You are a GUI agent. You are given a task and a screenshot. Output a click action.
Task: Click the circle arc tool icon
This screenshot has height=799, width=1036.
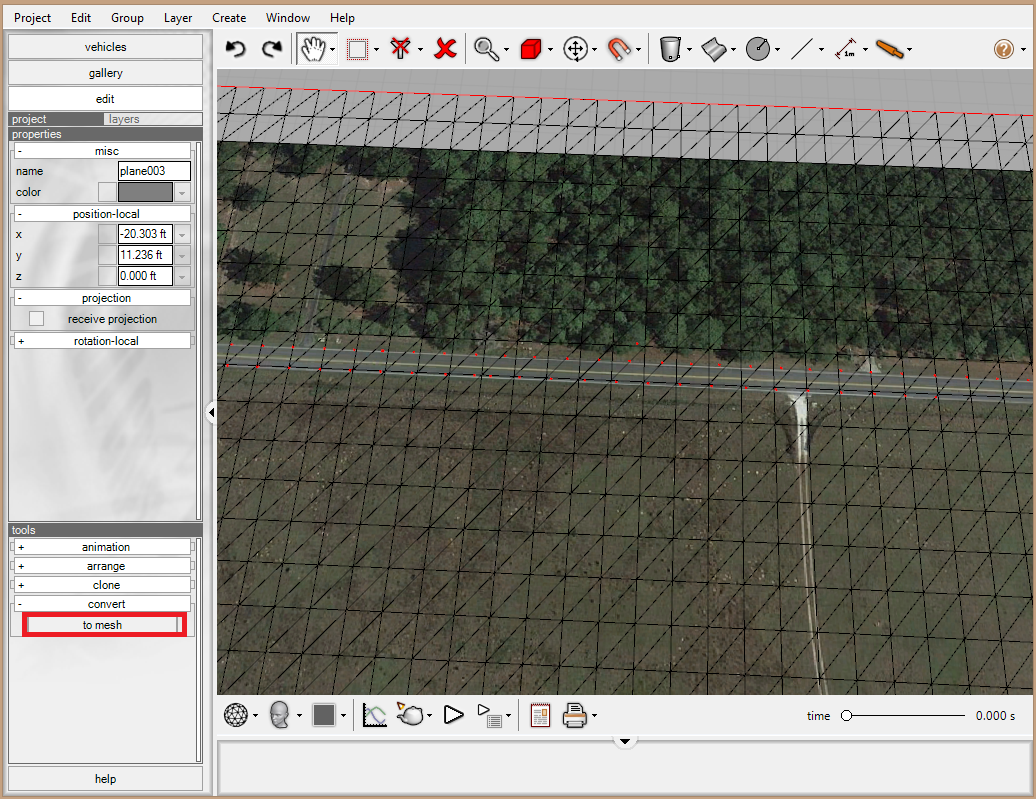[x=758, y=49]
